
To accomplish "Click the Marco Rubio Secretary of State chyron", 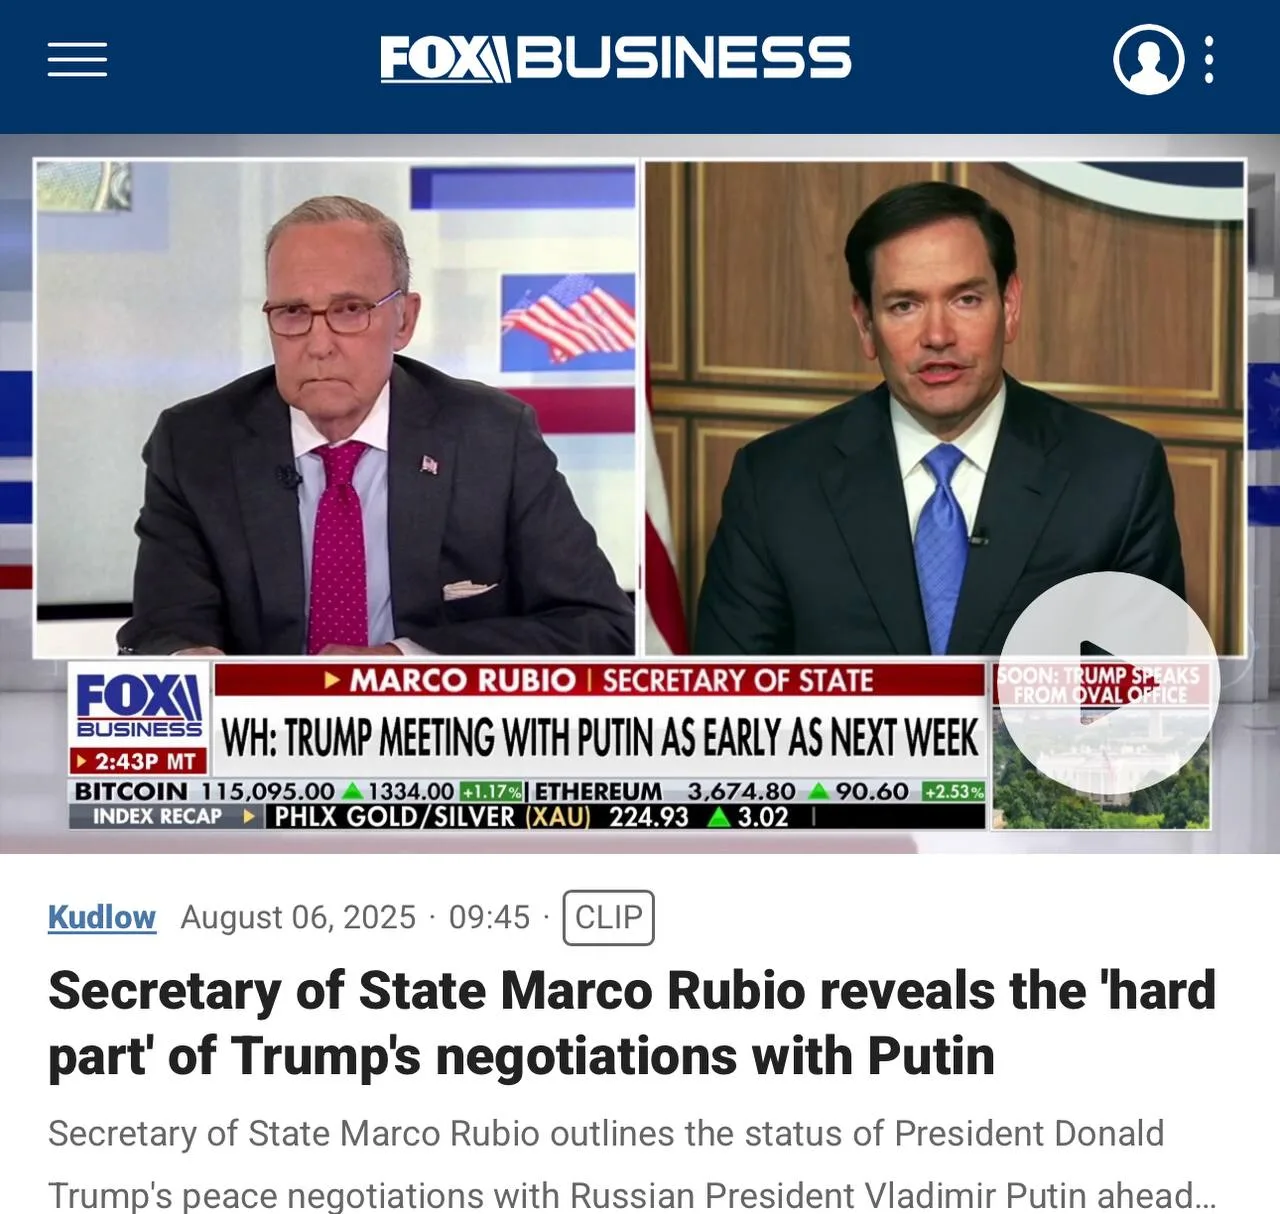I will click(x=600, y=680).
